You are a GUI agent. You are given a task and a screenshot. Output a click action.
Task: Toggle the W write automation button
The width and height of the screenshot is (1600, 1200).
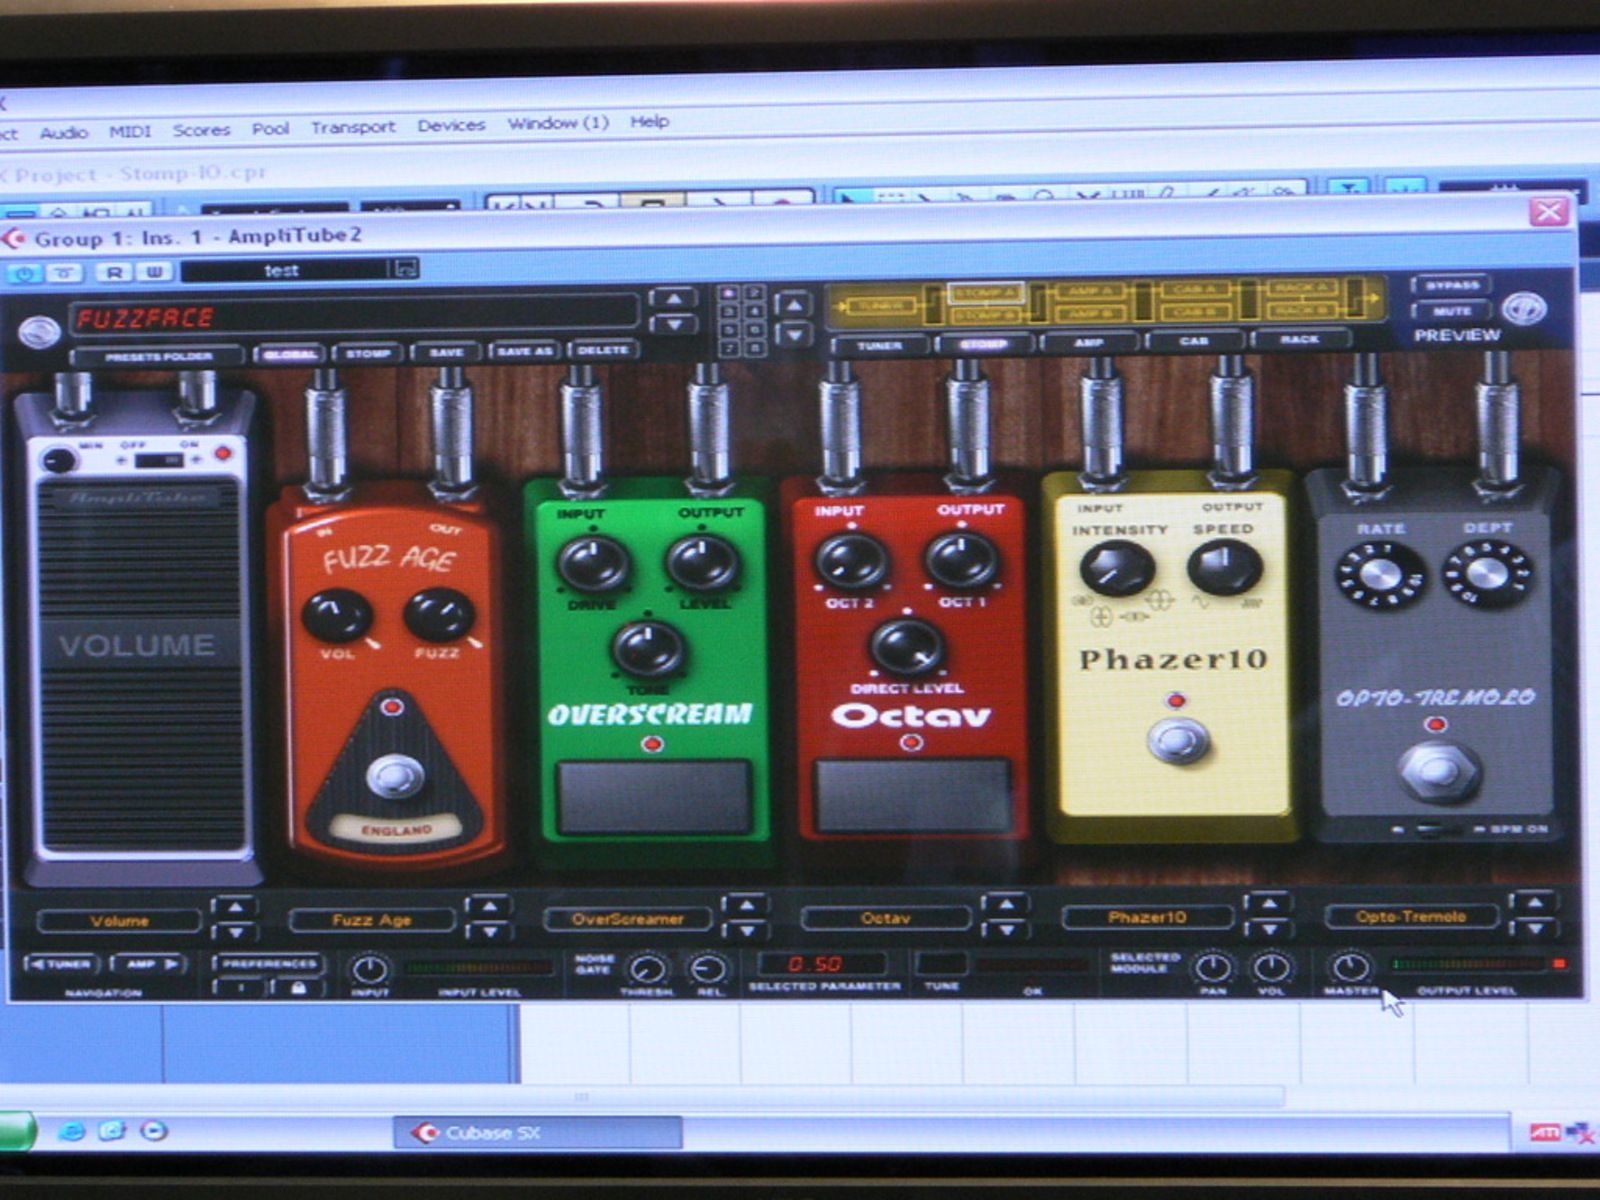[155, 271]
